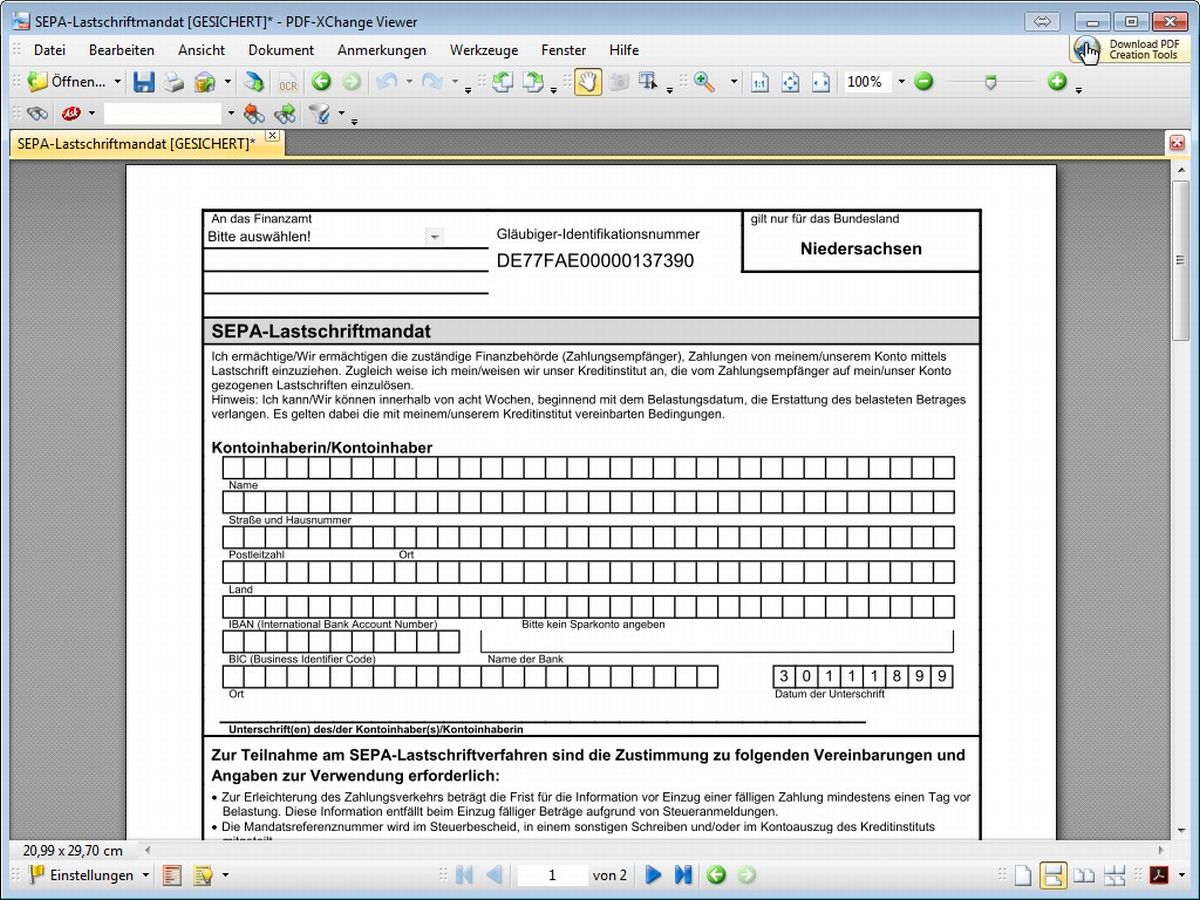Show the bookmarks pane from the bottom bar
The height and width of the screenshot is (900, 1200).
point(173,875)
